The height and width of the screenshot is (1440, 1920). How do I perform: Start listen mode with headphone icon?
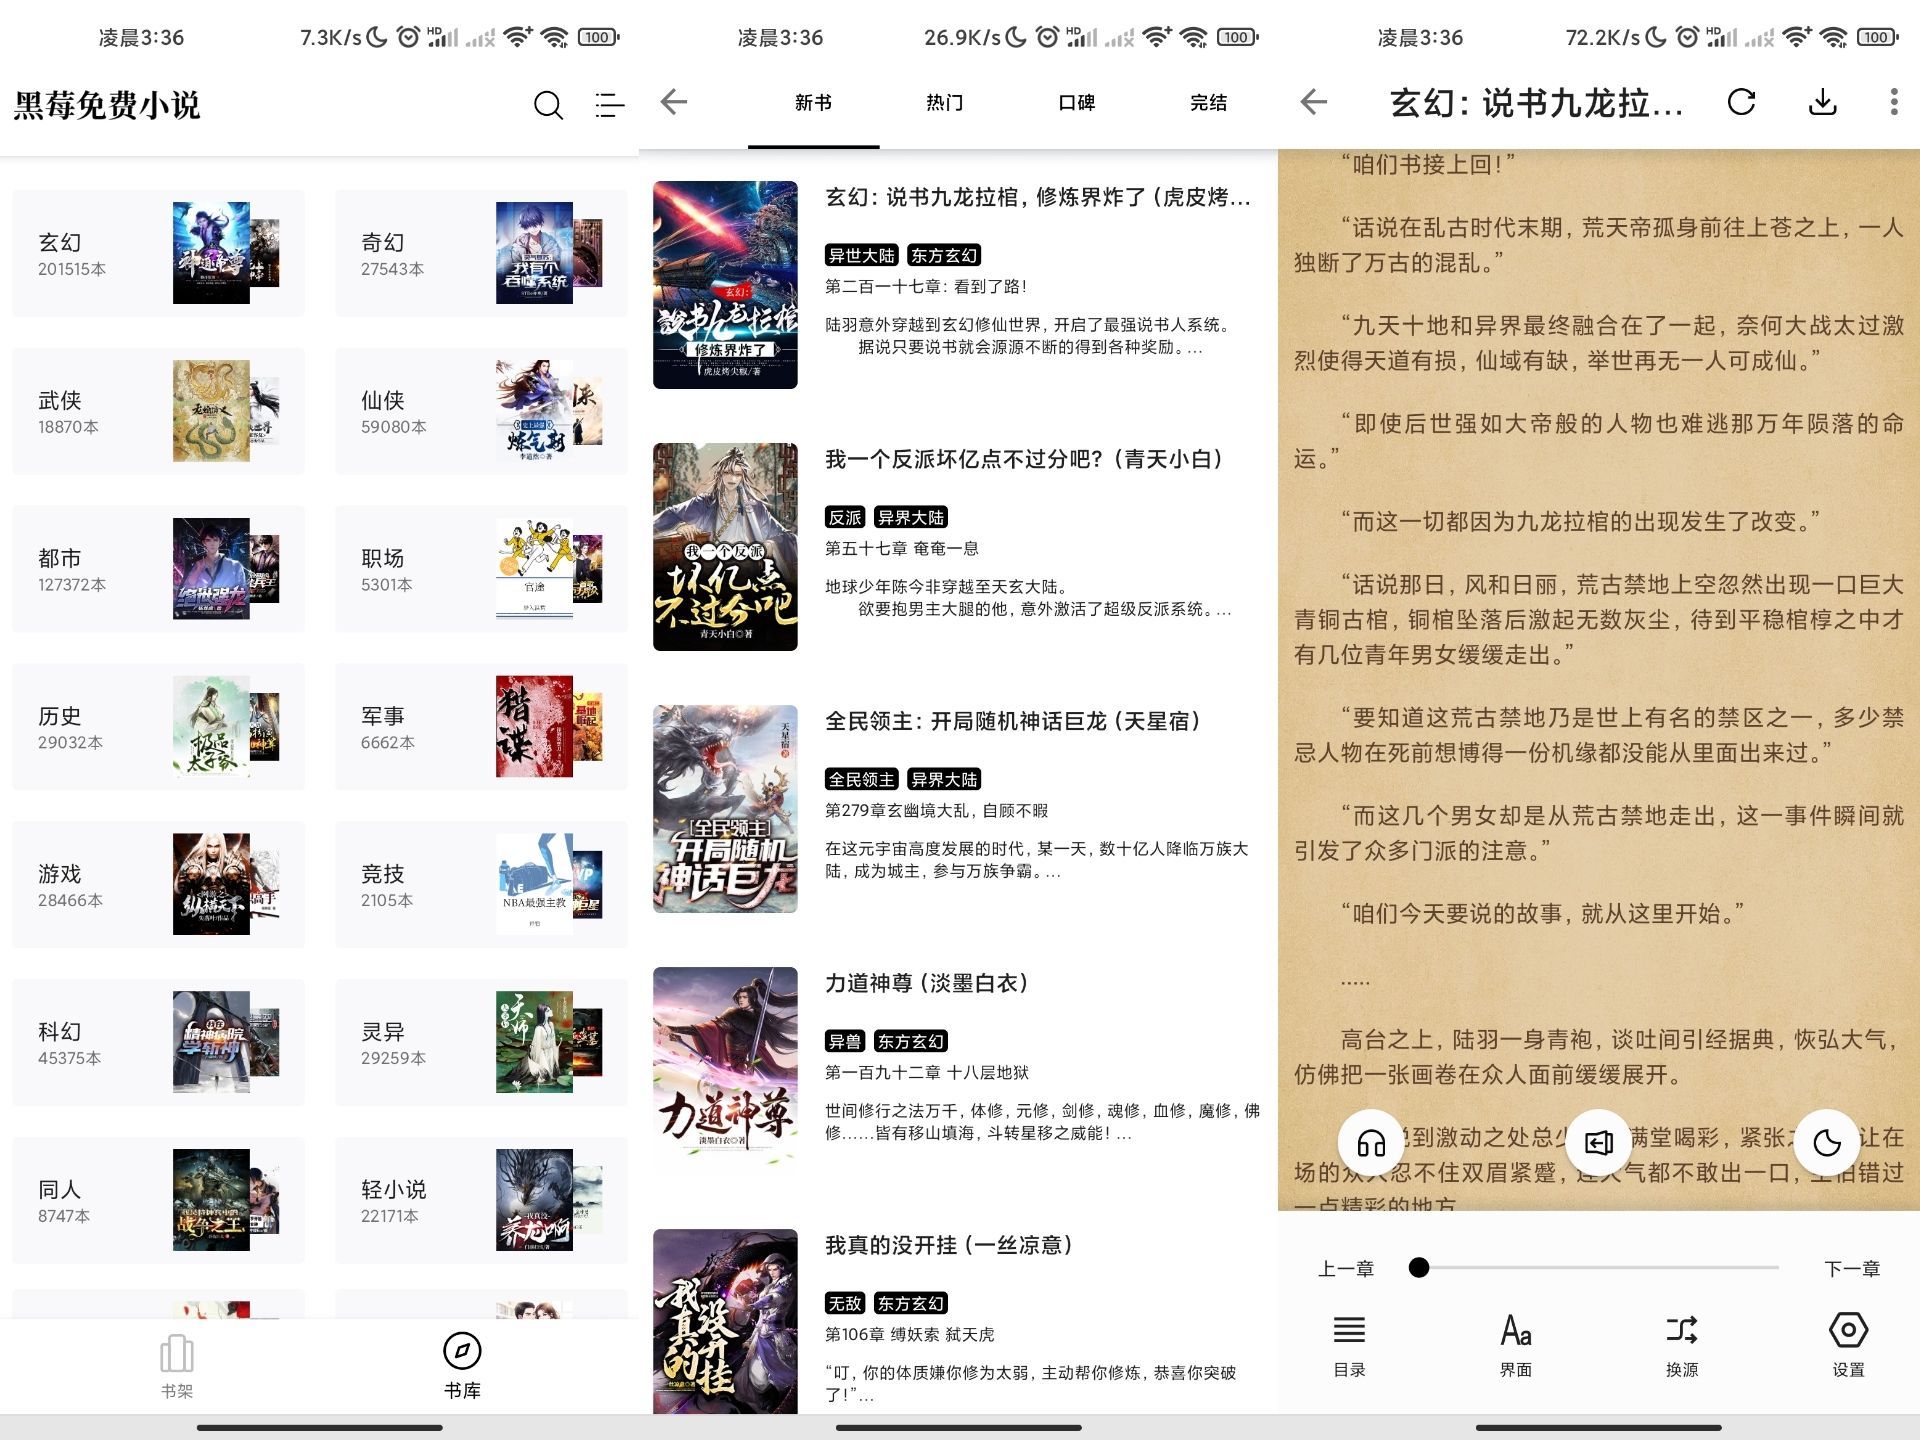tap(1371, 1142)
